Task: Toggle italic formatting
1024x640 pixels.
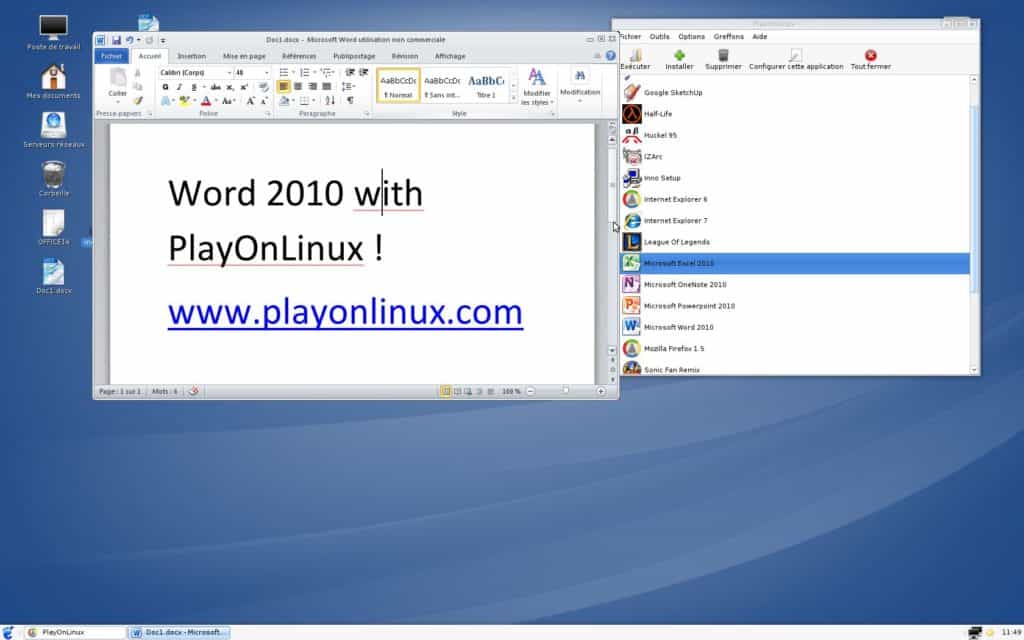Action: tap(178, 86)
